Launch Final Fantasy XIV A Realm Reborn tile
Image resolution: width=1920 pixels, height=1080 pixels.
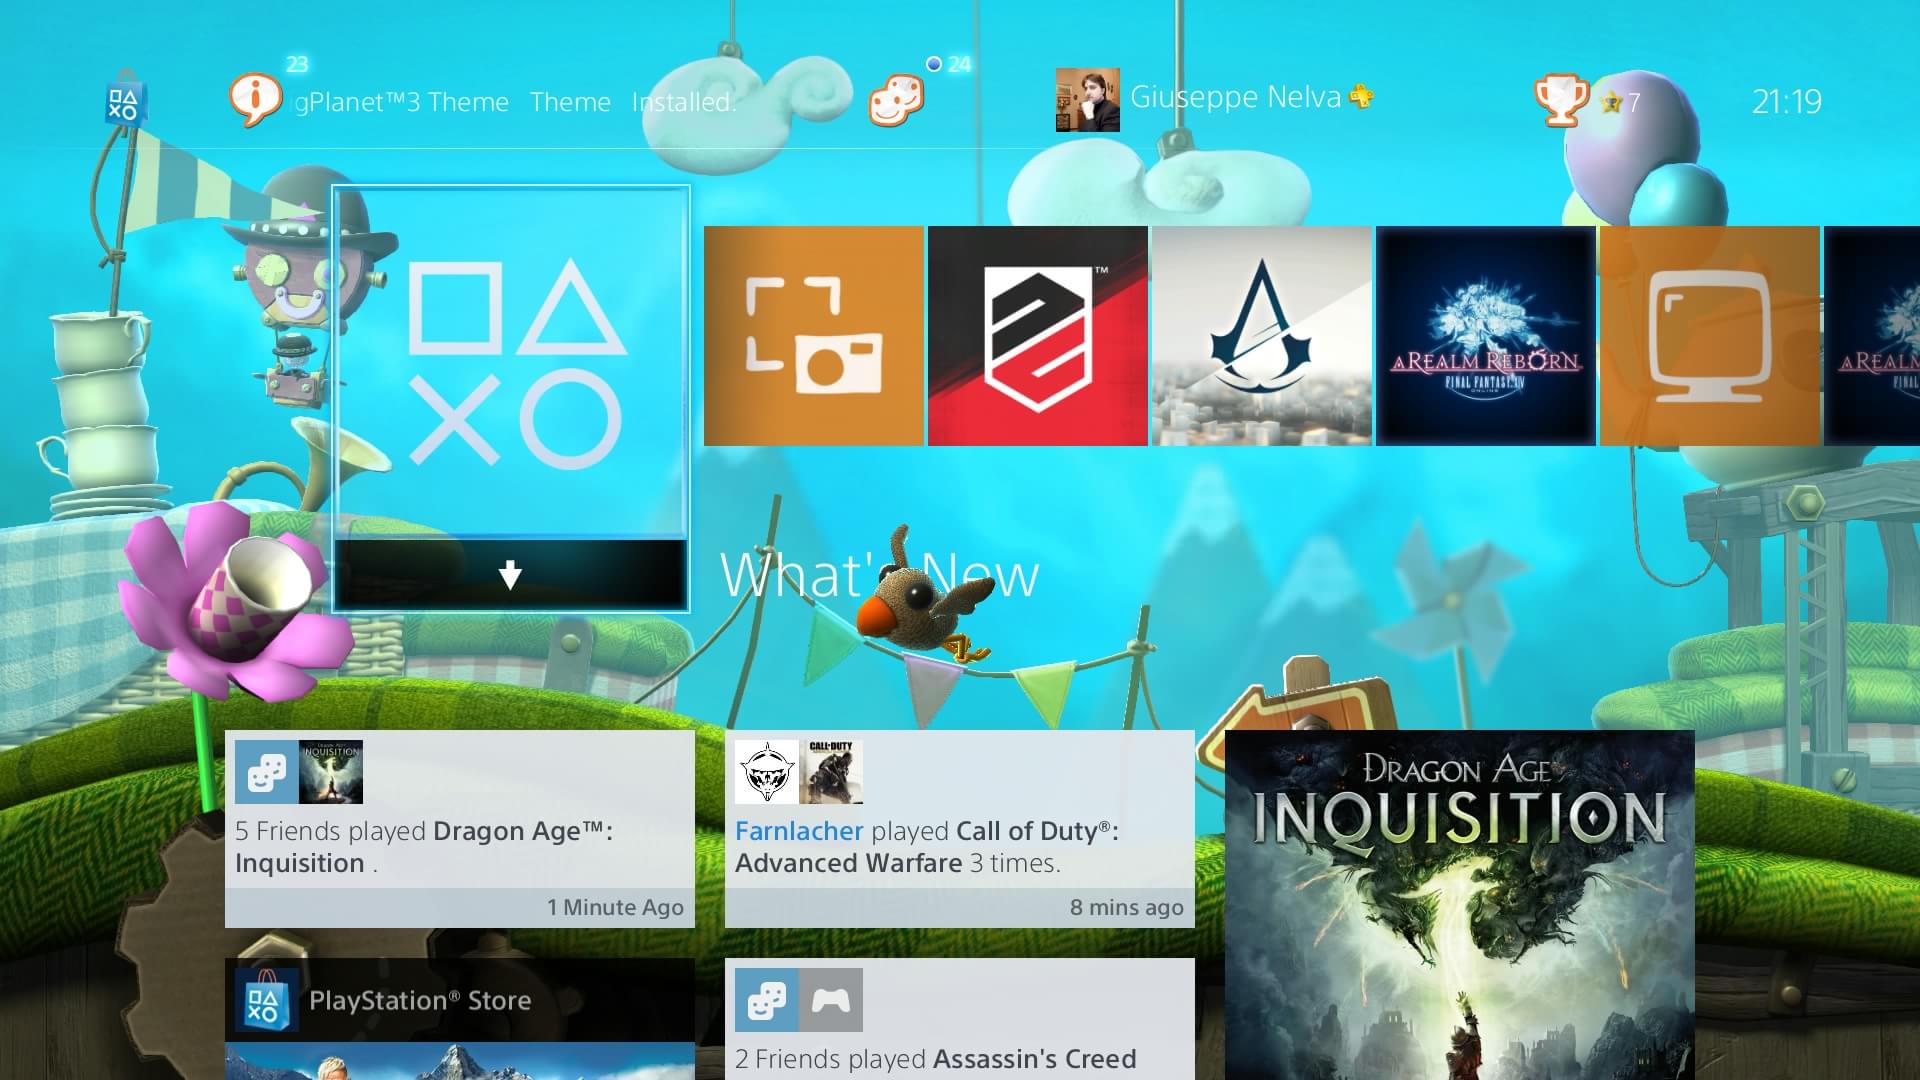[1485, 336]
